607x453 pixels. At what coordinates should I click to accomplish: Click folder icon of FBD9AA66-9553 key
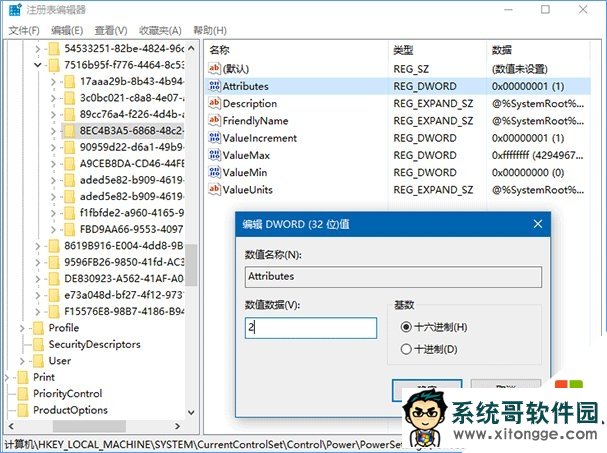coord(69,229)
